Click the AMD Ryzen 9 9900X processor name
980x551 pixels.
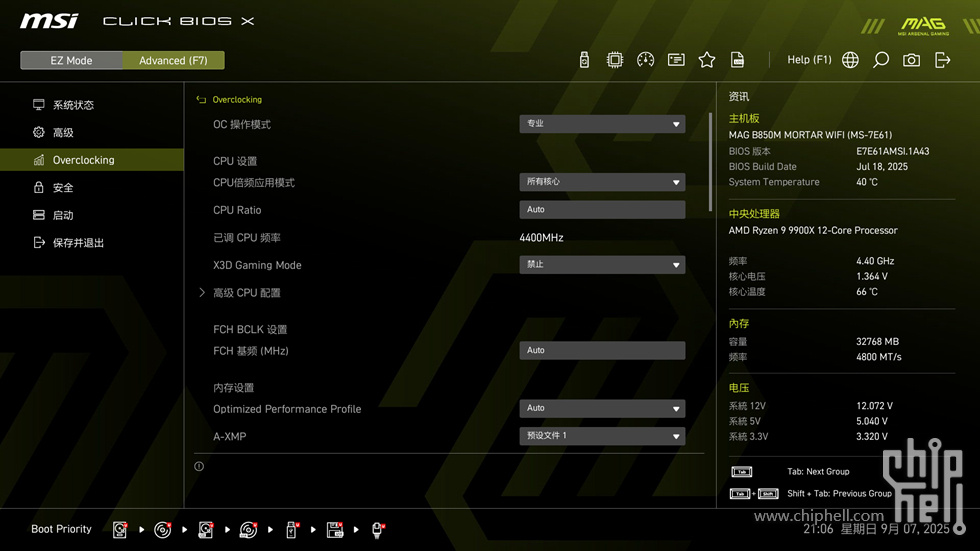[x=813, y=231]
